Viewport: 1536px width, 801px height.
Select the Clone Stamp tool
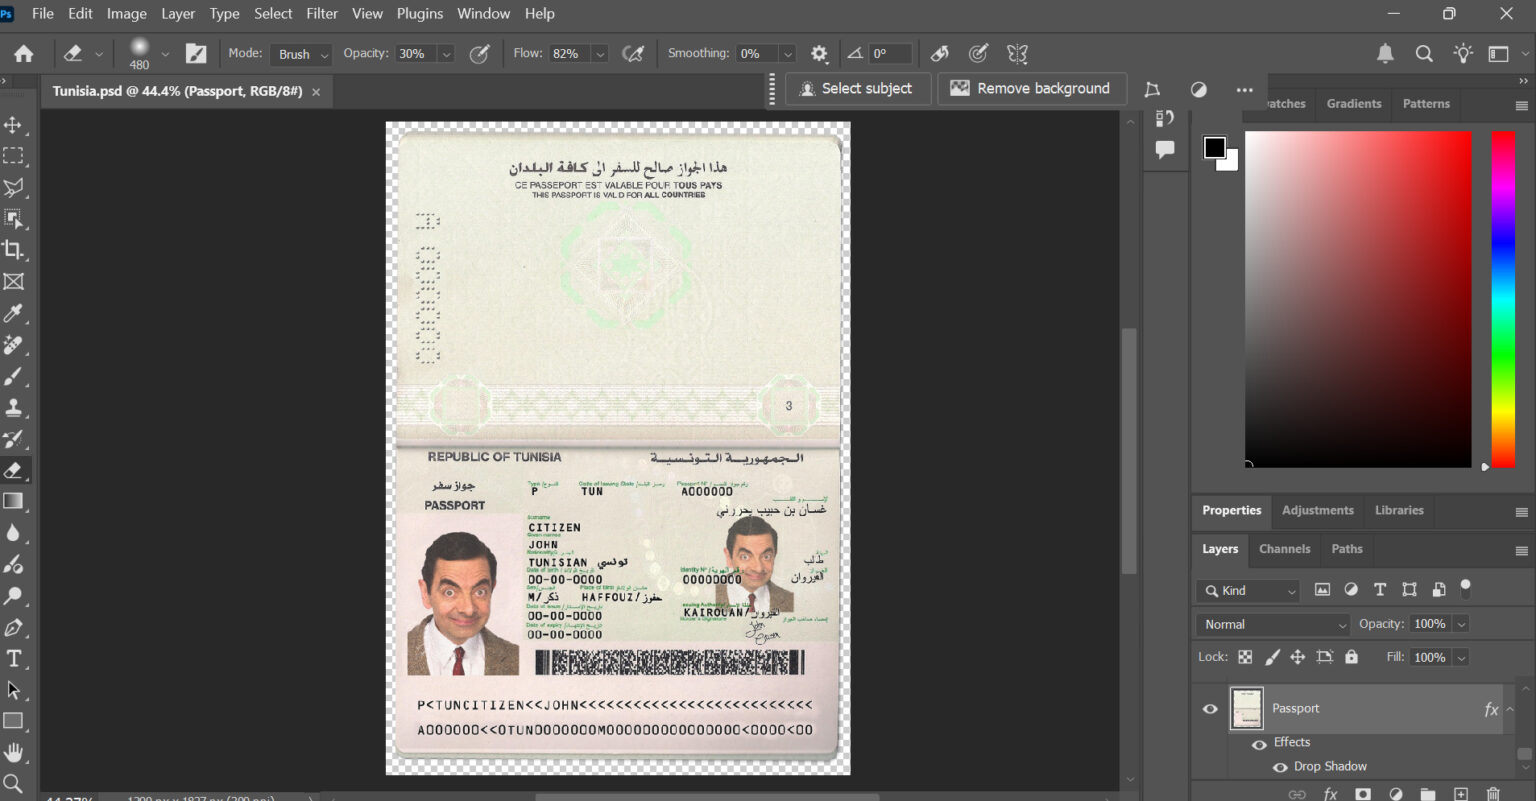tap(13, 407)
